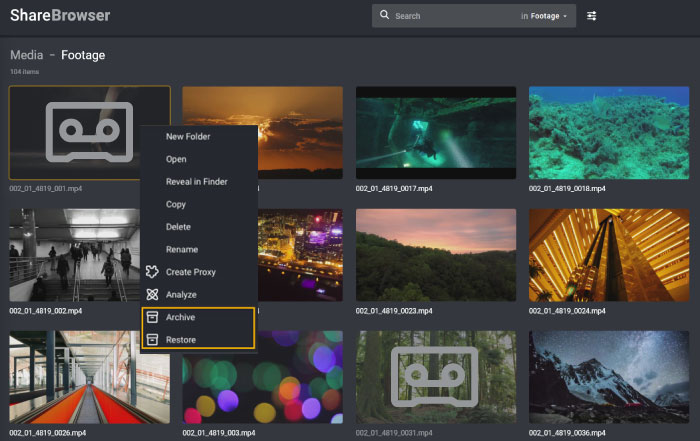Click the Footage breadcrumb
This screenshot has height=441, width=700.
(x=83, y=55)
